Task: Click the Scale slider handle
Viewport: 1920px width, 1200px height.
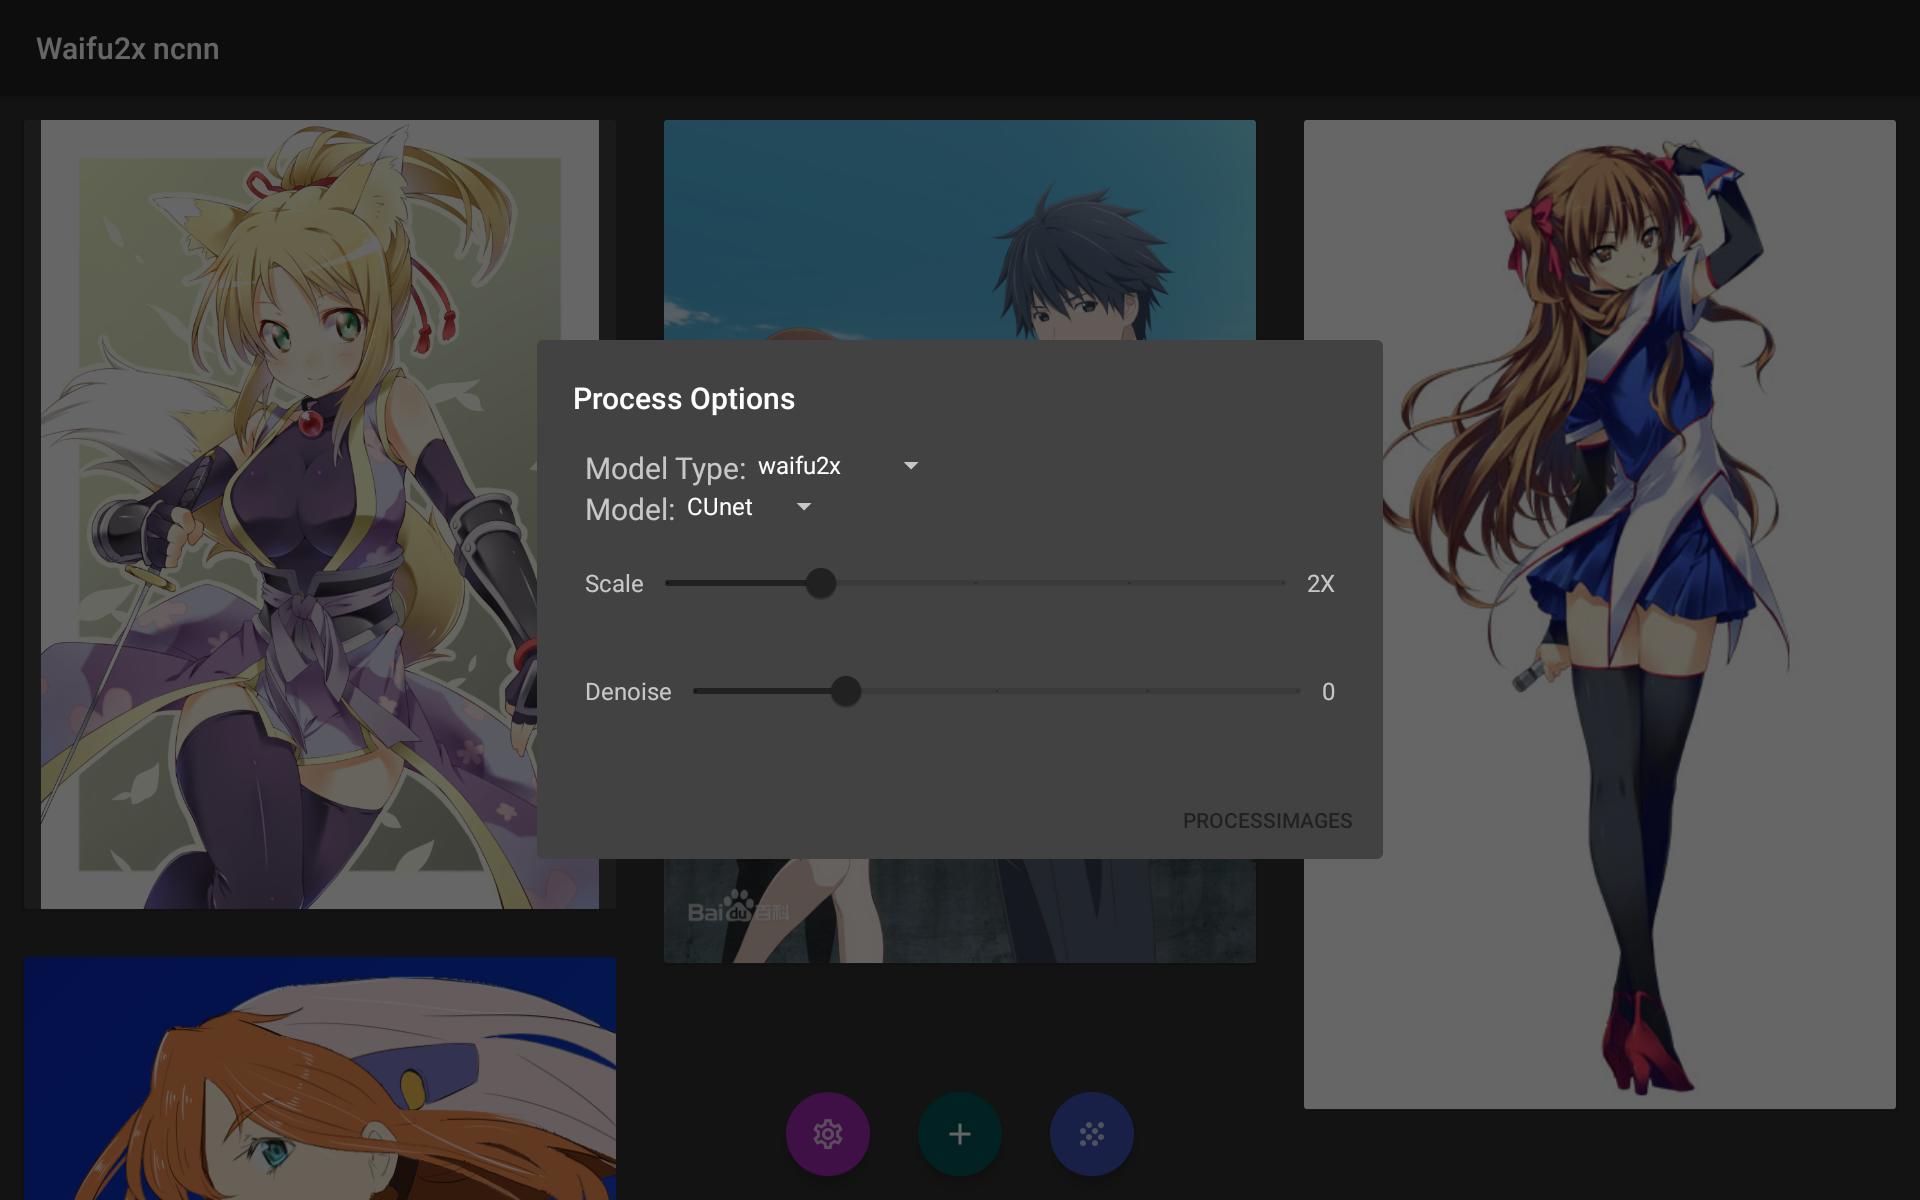Action: [x=820, y=583]
